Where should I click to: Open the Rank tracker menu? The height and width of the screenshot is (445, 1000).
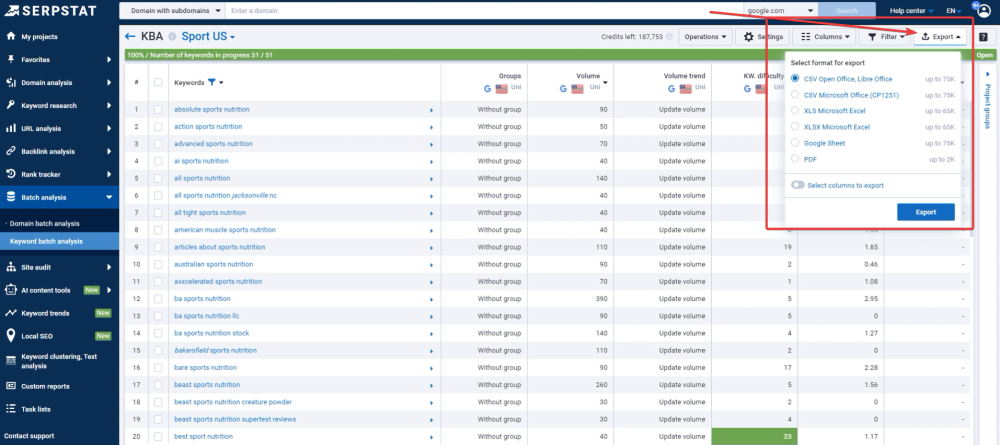tap(59, 174)
